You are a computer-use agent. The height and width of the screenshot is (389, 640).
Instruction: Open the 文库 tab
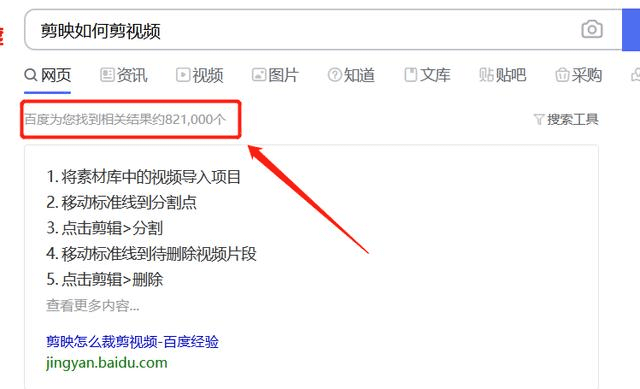(427, 75)
